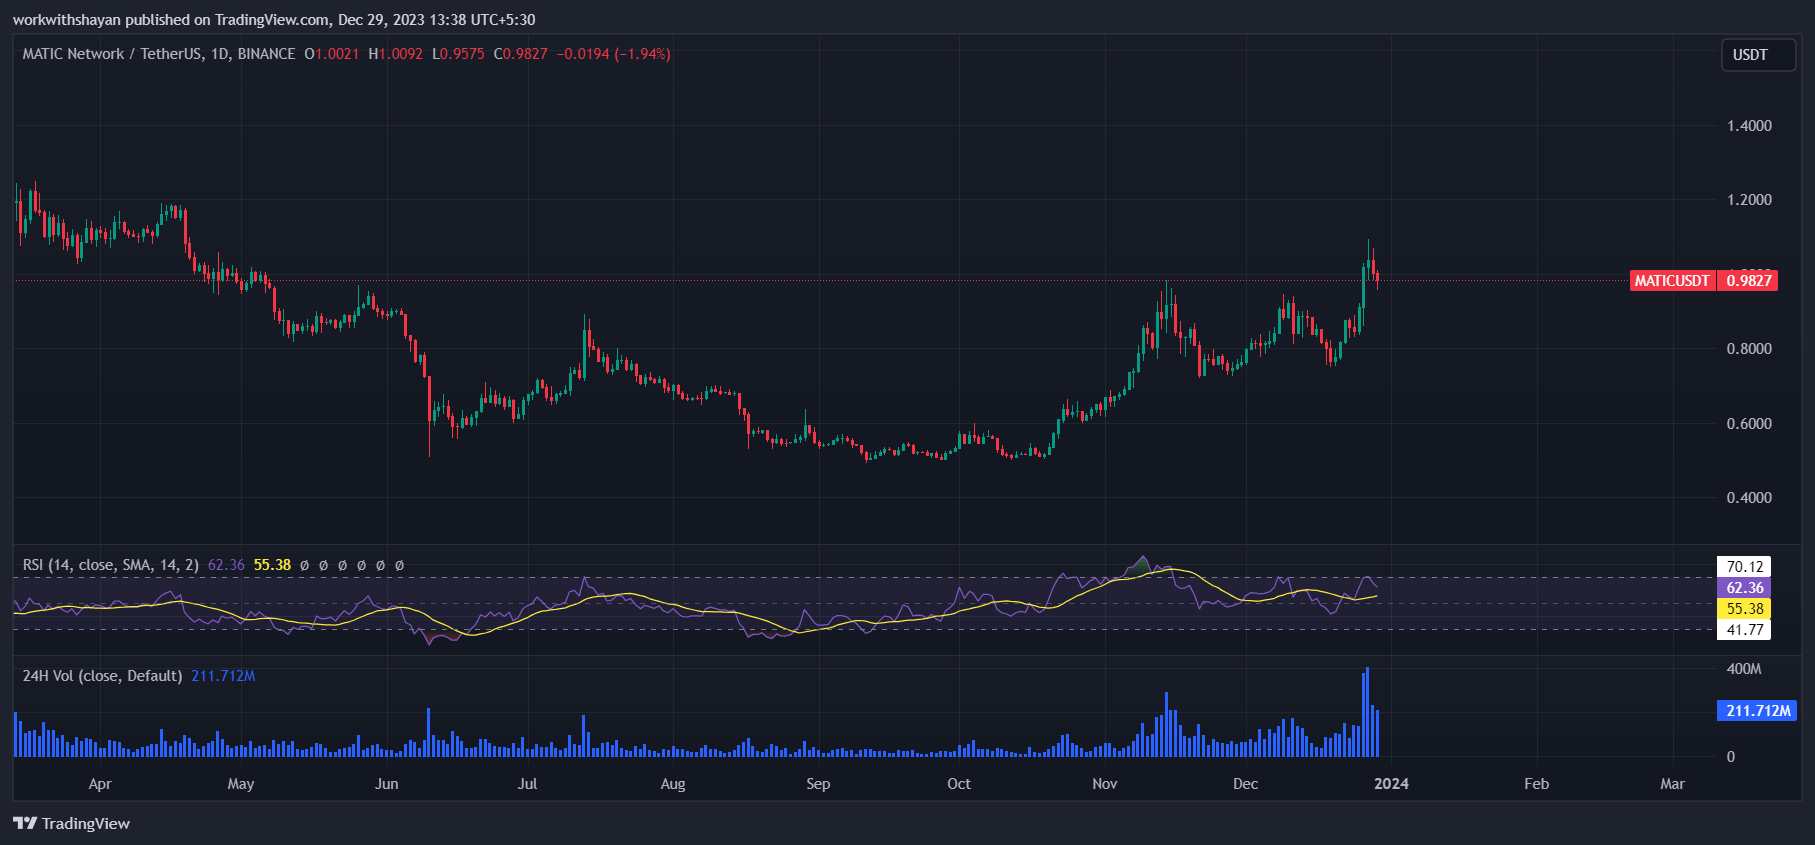Click the 1.4000 price axis label
The height and width of the screenshot is (845, 1815).
[x=1749, y=126]
